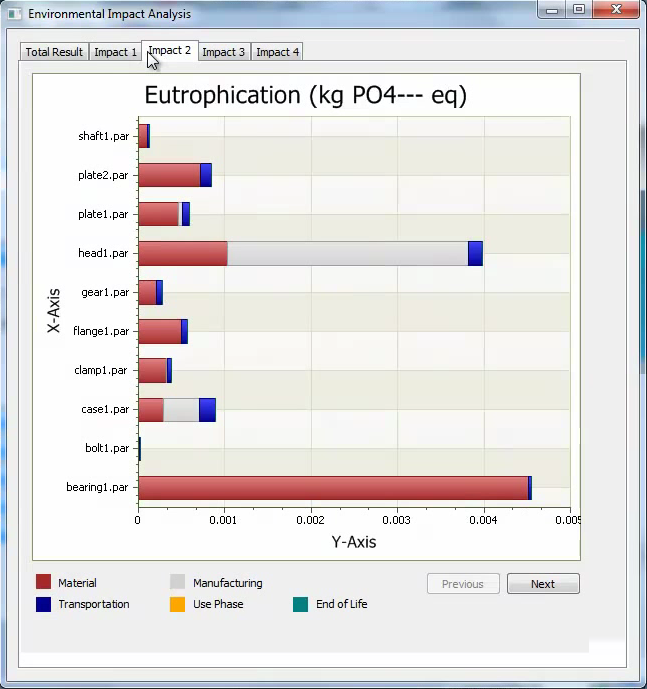
Task: Switch to the Total Result tab
Action: (x=54, y=52)
